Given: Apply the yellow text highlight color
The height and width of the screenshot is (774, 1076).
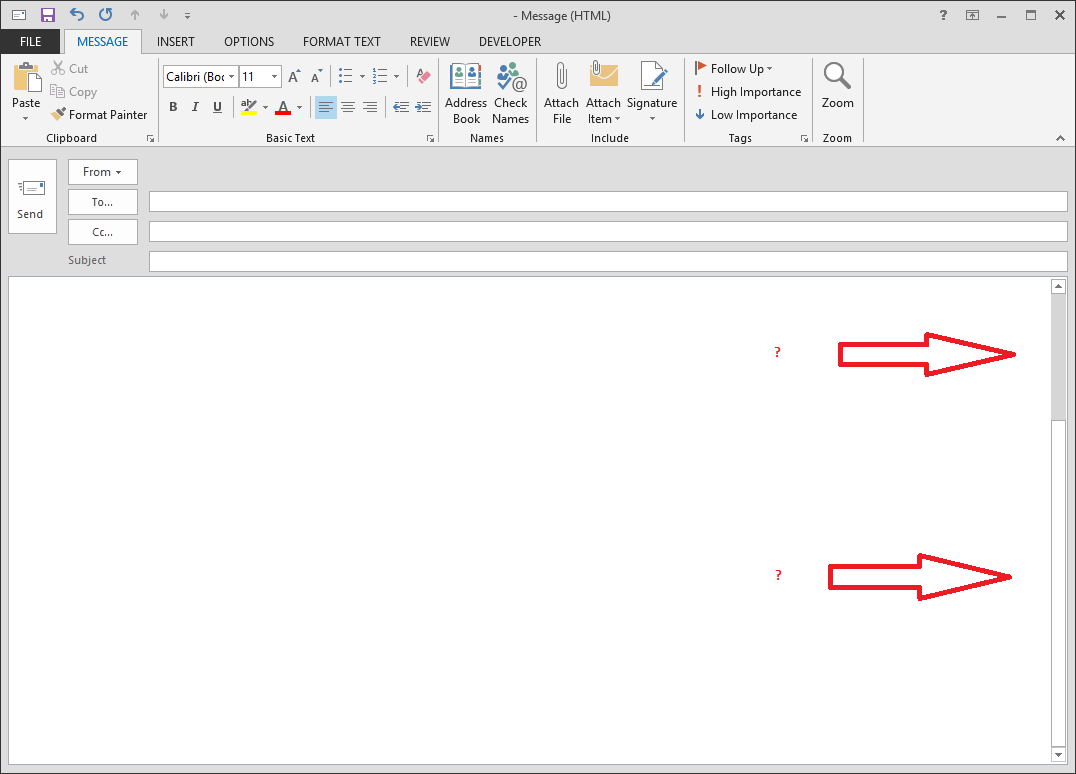Looking at the screenshot, I should point(249,107).
